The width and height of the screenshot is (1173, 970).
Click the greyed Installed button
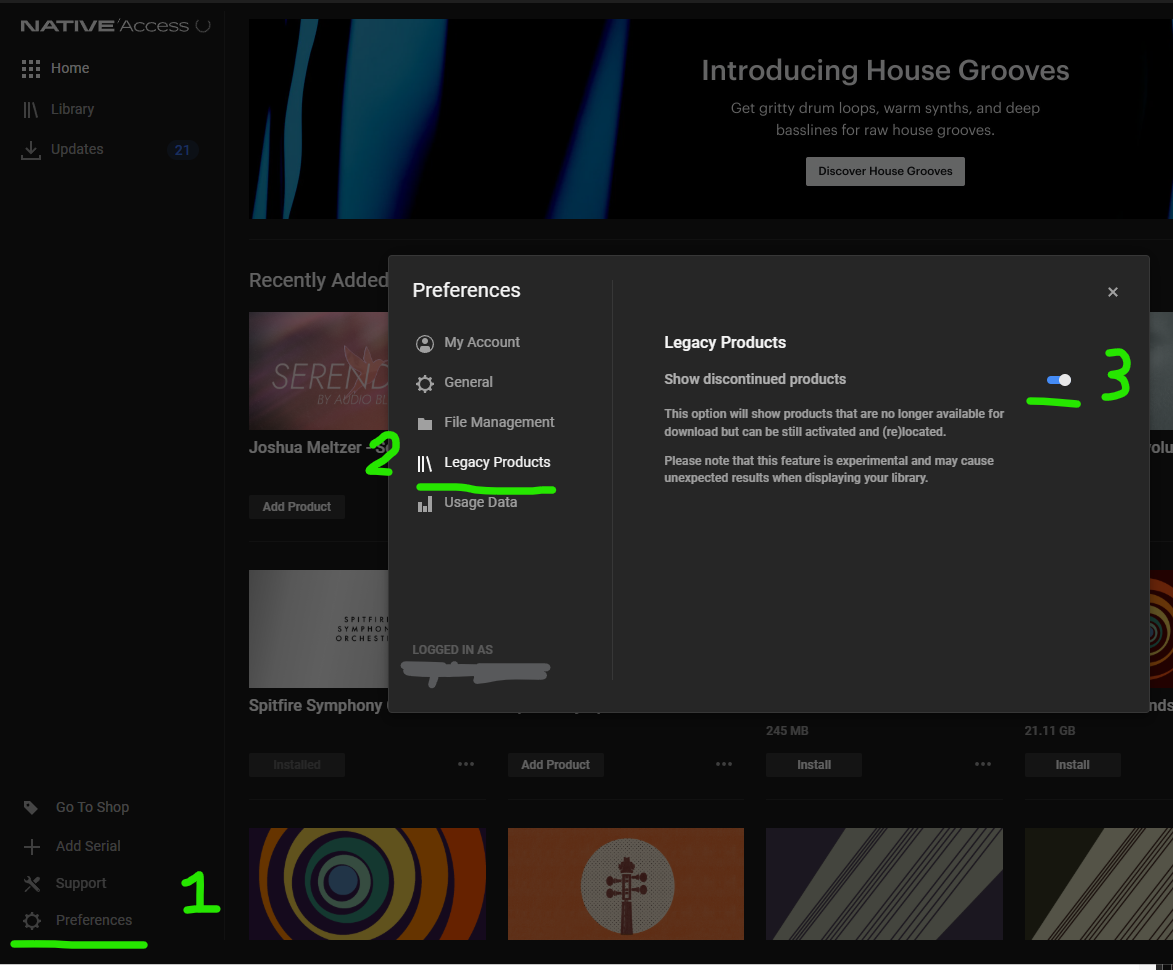click(x=296, y=764)
